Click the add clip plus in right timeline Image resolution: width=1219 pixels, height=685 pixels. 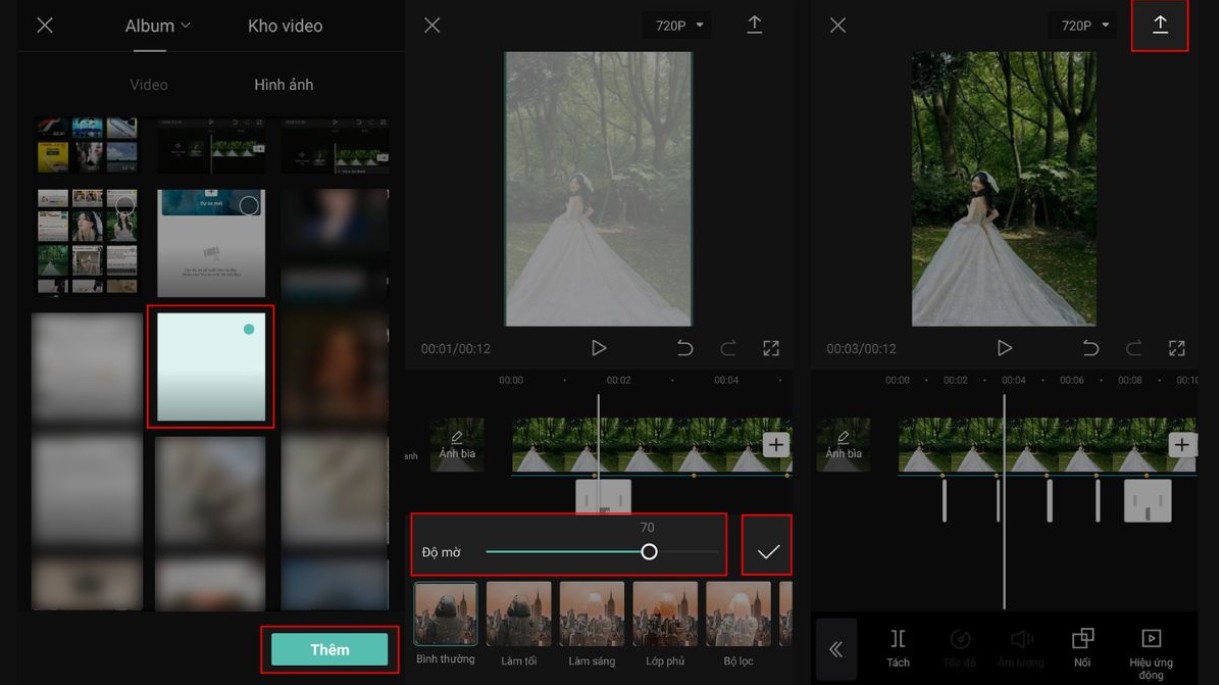pos(1182,445)
